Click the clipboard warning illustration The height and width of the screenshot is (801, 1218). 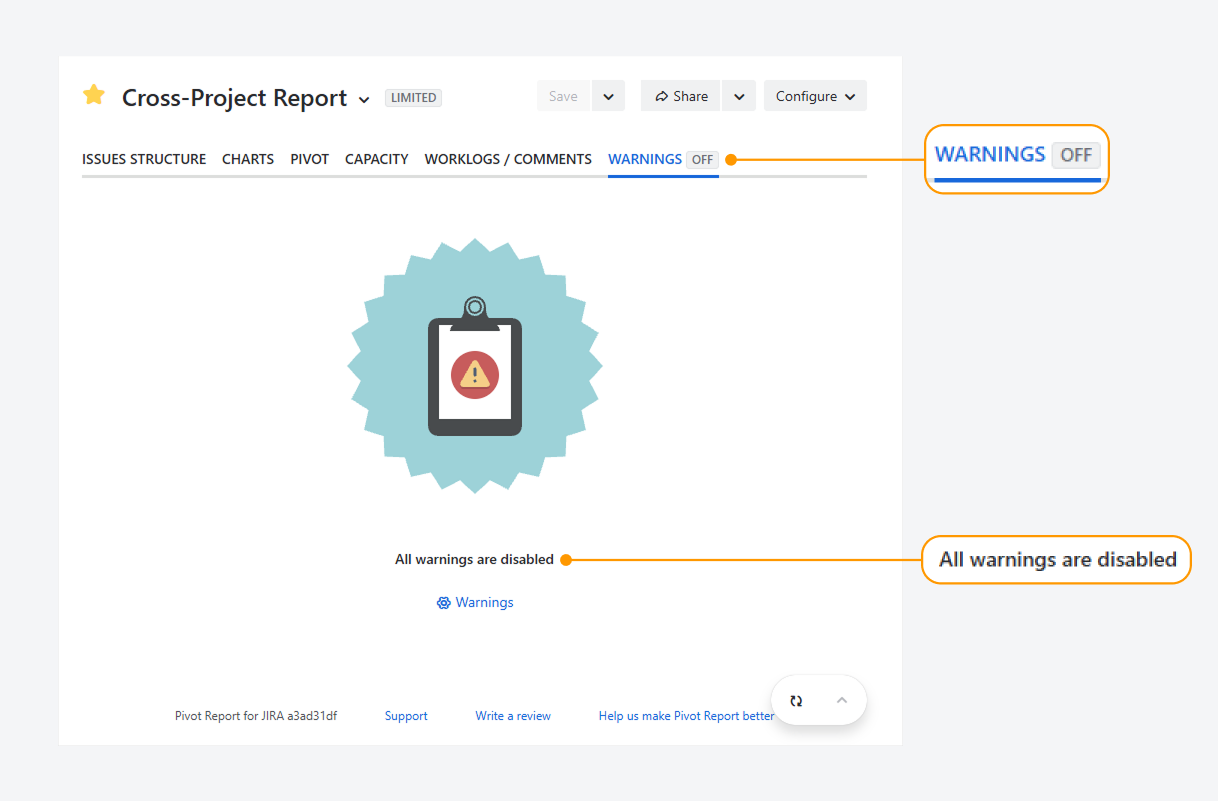click(x=475, y=366)
